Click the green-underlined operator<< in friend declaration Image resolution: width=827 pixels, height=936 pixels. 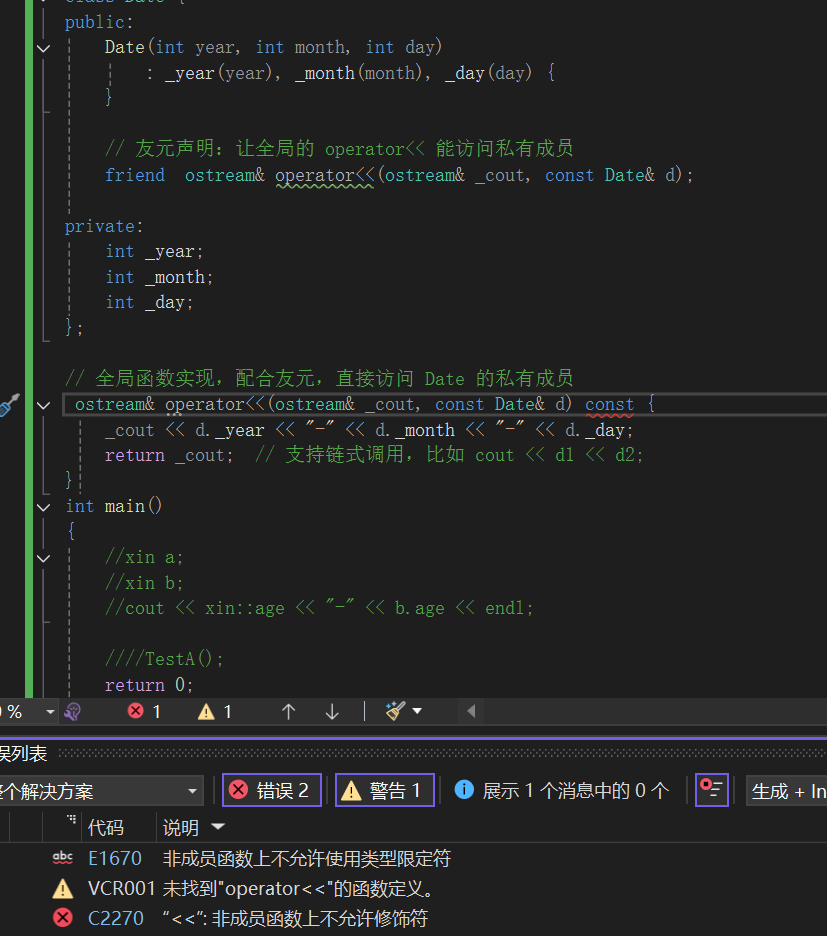click(325, 176)
